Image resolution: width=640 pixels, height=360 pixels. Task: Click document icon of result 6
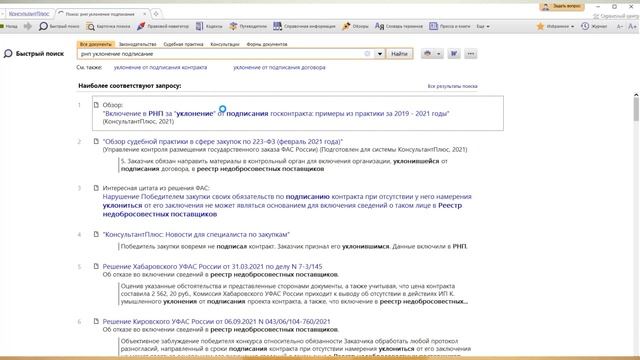pos(96,321)
